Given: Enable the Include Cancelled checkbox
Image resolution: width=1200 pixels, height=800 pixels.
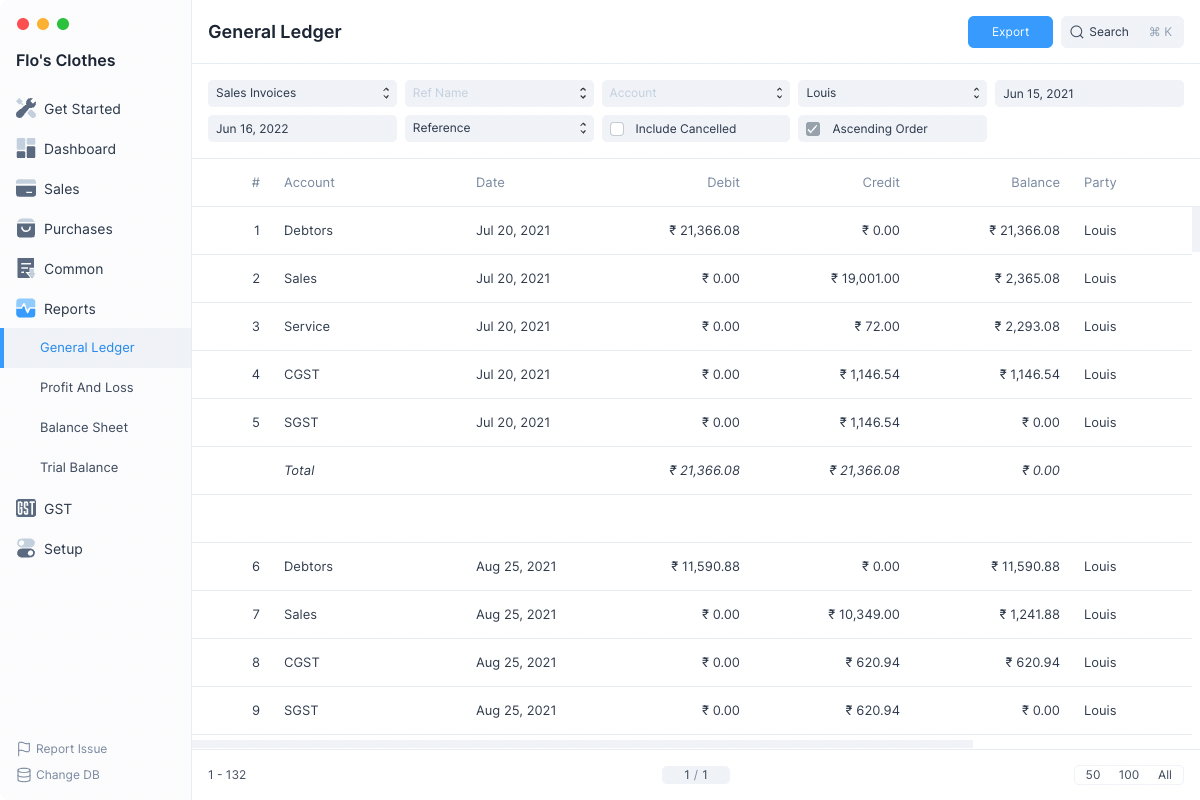Looking at the screenshot, I should pos(617,129).
